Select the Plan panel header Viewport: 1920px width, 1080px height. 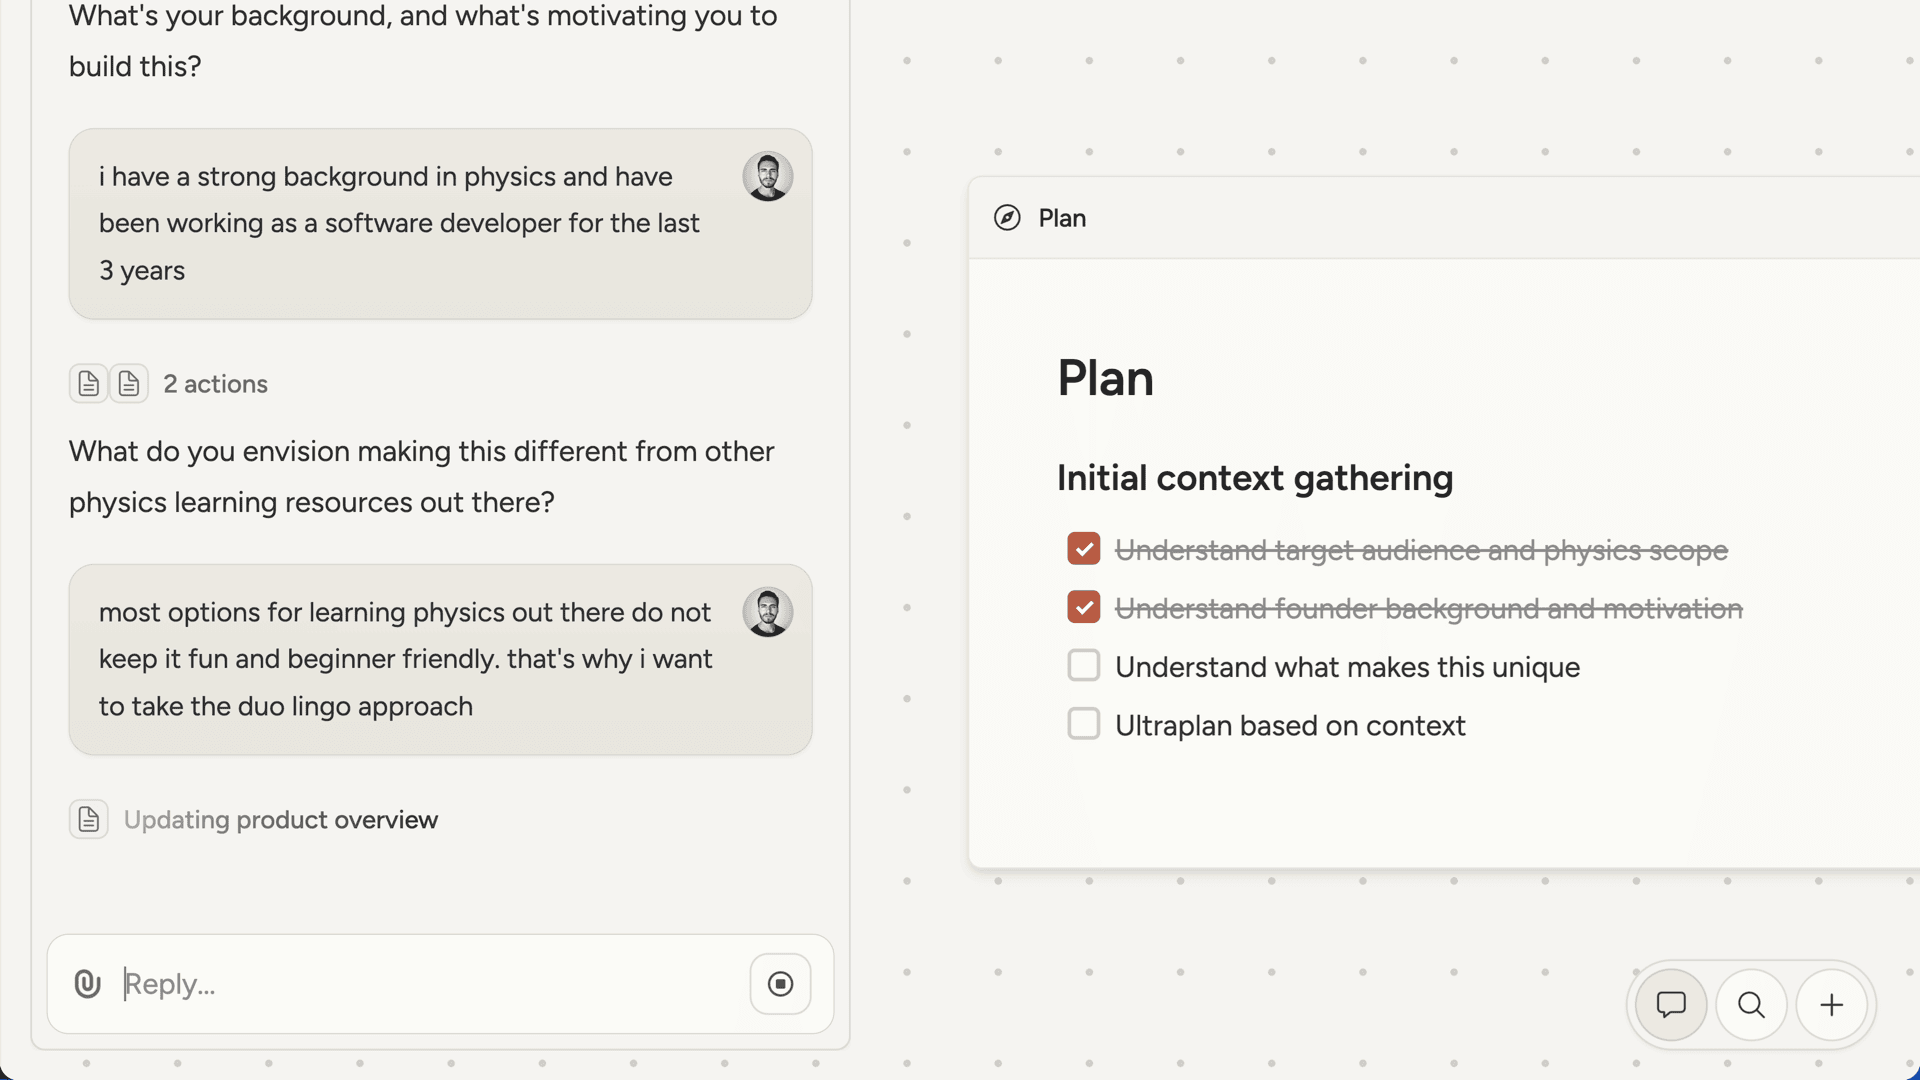coord(1062,217)
